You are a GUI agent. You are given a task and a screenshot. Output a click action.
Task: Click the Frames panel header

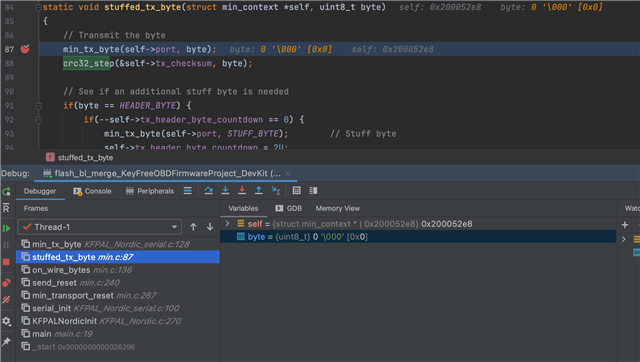pyautogui.click(x=36, y=209)
